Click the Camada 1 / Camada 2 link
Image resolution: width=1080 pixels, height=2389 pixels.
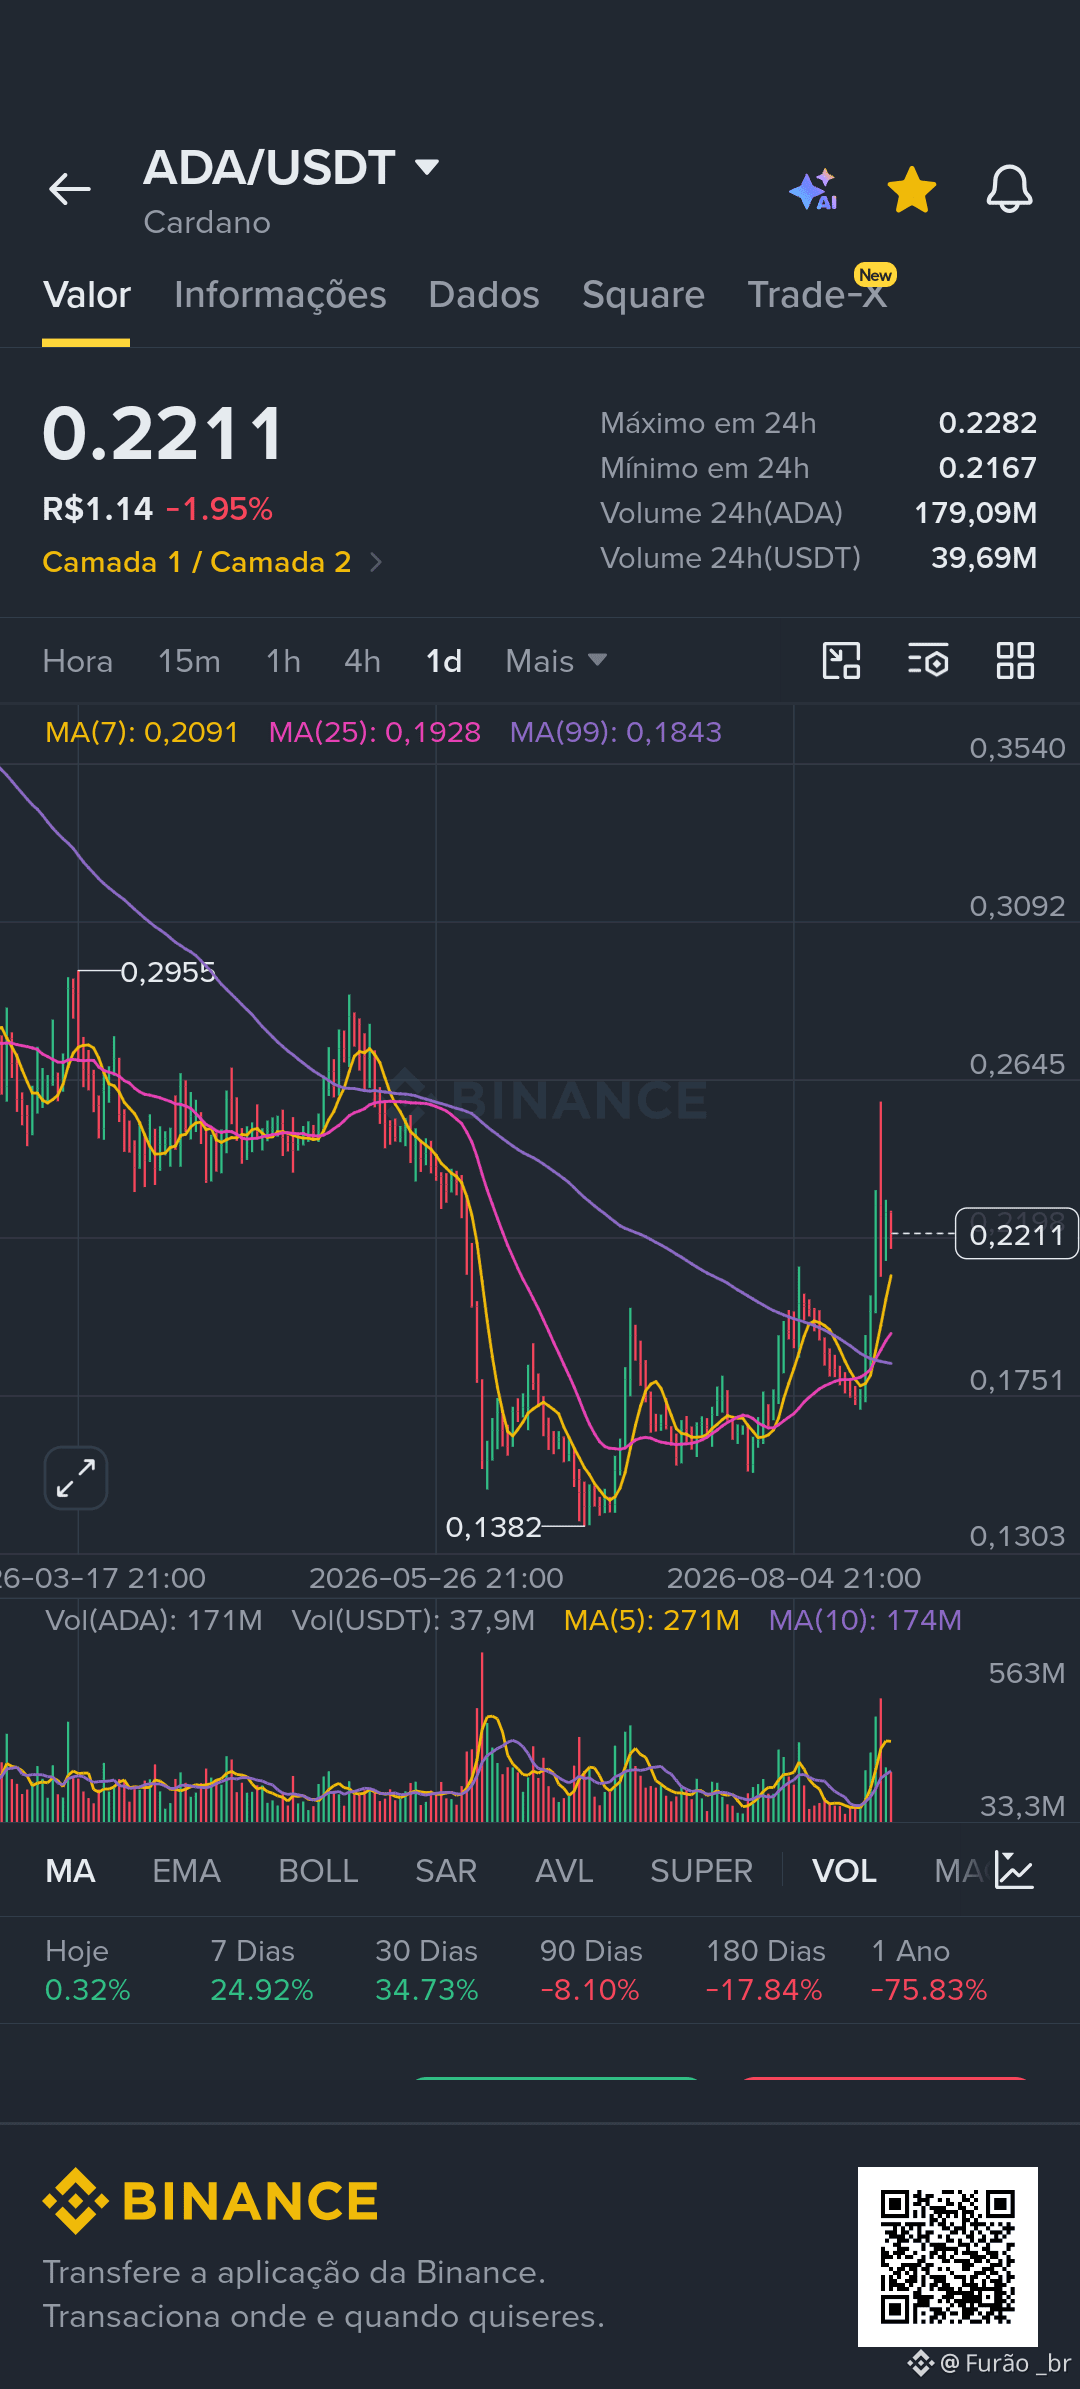(x=197, y=562)
